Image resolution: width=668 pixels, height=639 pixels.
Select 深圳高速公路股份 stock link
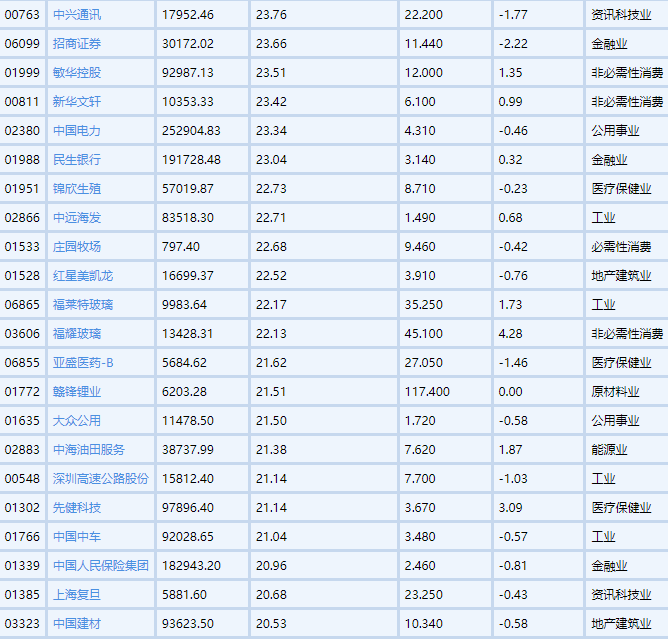point(101,478)
